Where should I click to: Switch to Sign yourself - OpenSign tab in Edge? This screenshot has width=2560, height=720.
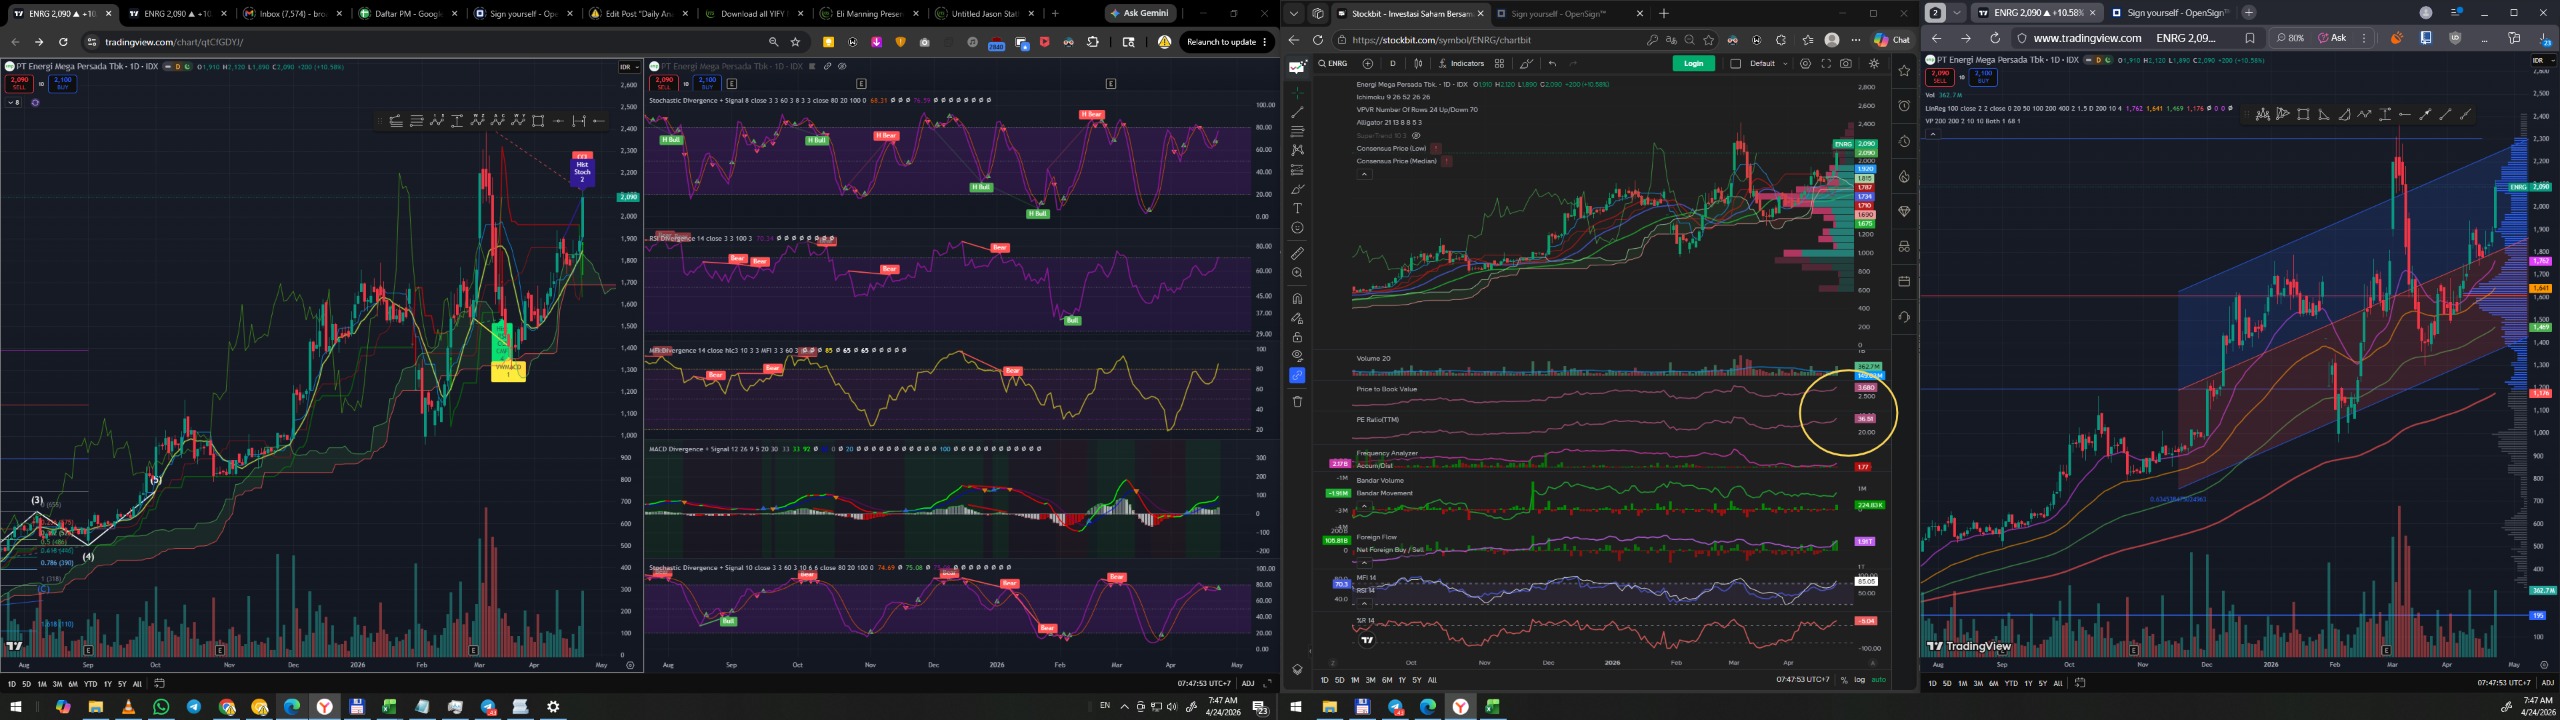coord(1565,14)
